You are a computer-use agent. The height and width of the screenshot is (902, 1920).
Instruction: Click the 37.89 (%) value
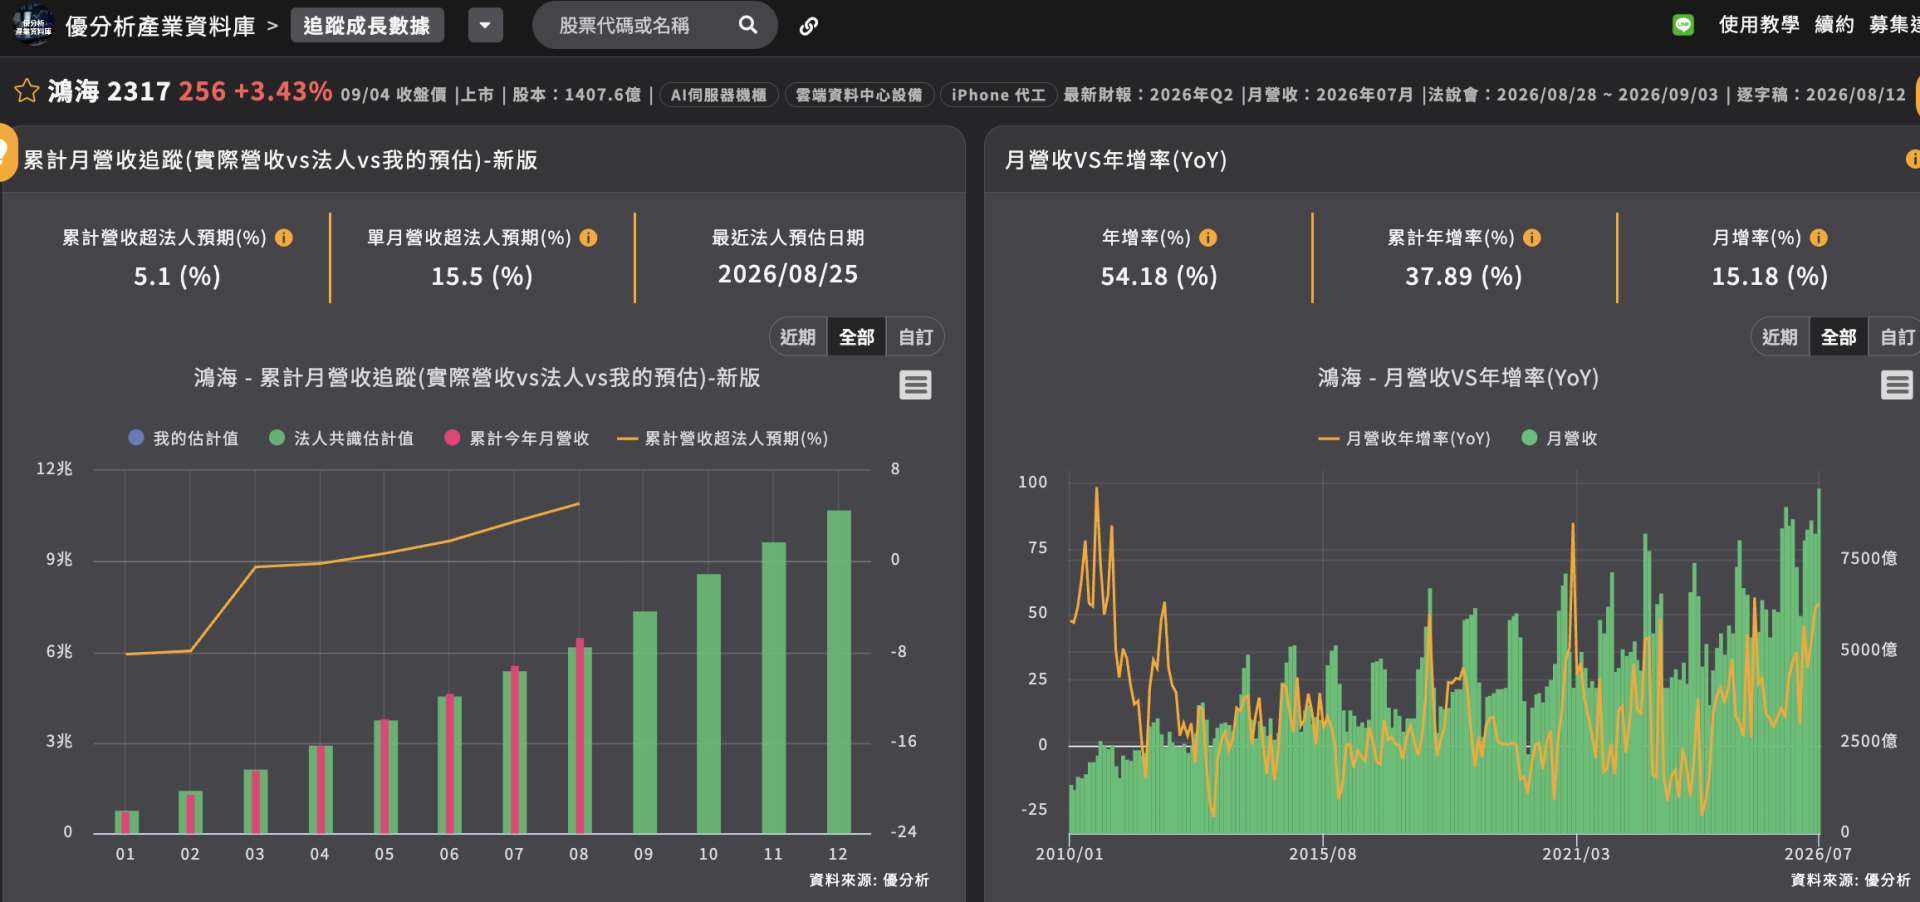(1464, 276)
